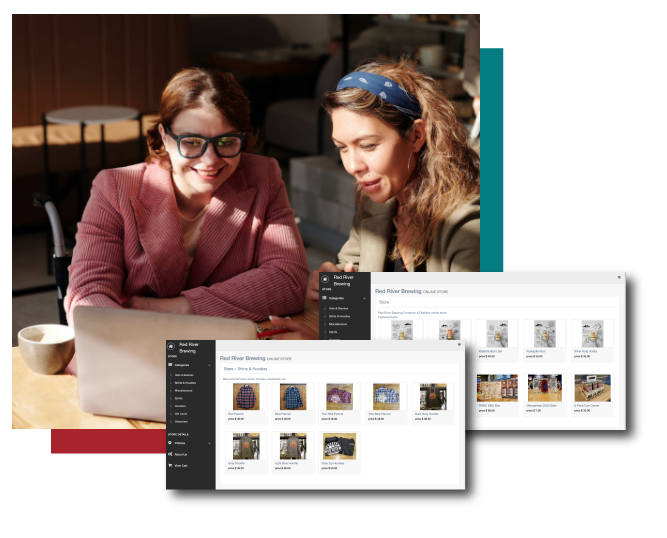Image resolution: width=667 pixels, height=538 pixels.
Task: Click About Us label in front window sidebar
Action: 181,454
